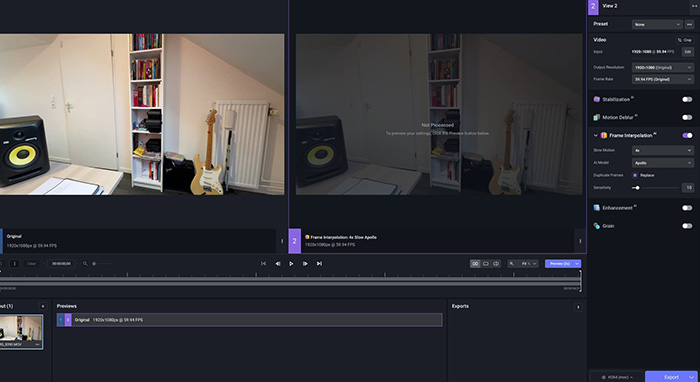This screenshot has height=382, width=700.
Task: Open the AI Model dropdown
Action: click(662, 163)
